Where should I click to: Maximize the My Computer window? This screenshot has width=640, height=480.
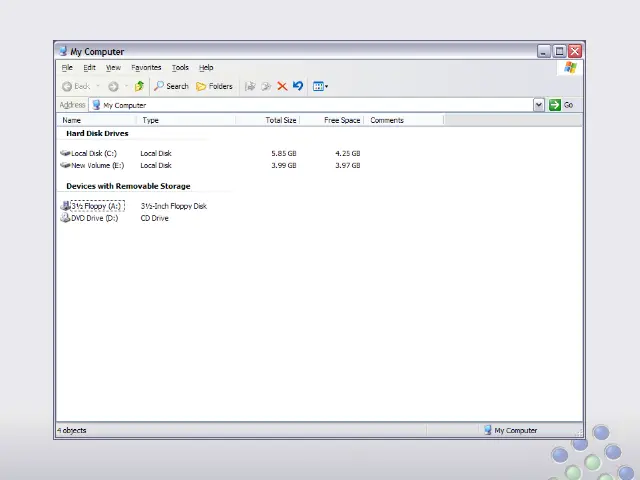click(559, 51)
